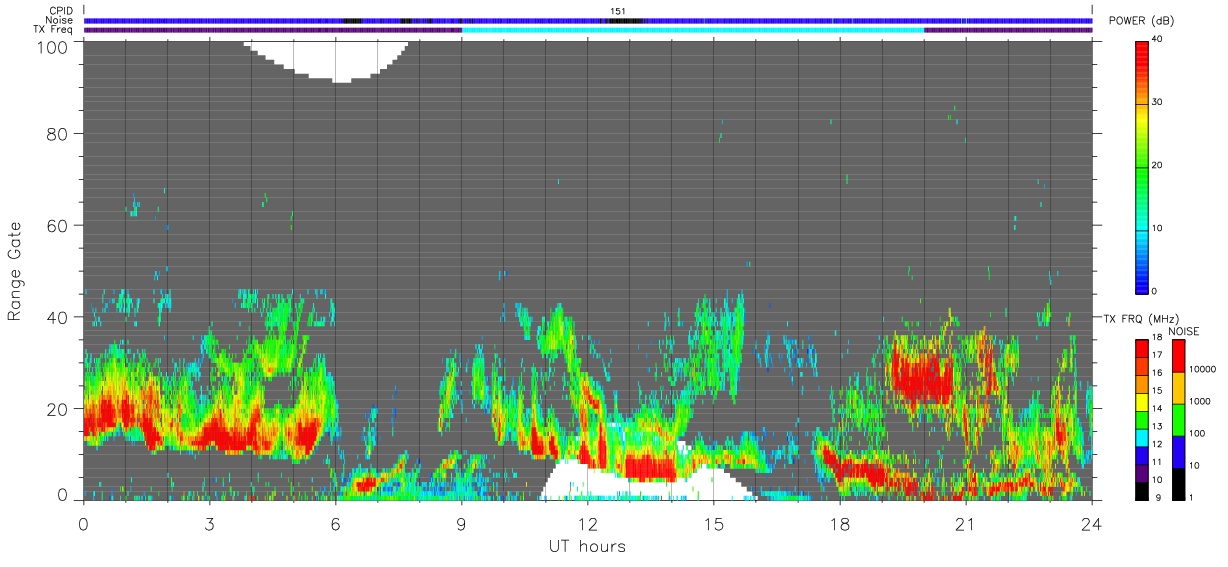The height and width of the screenshot is (567, 1228).
Task: Click the cyan swatch in TX FRQ legend
Action: pyautogui.click(x=1141, y=439)
